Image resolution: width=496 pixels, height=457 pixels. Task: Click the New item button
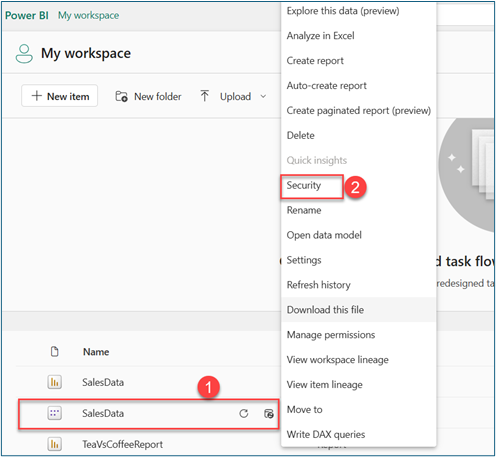(x=60, y=96)
